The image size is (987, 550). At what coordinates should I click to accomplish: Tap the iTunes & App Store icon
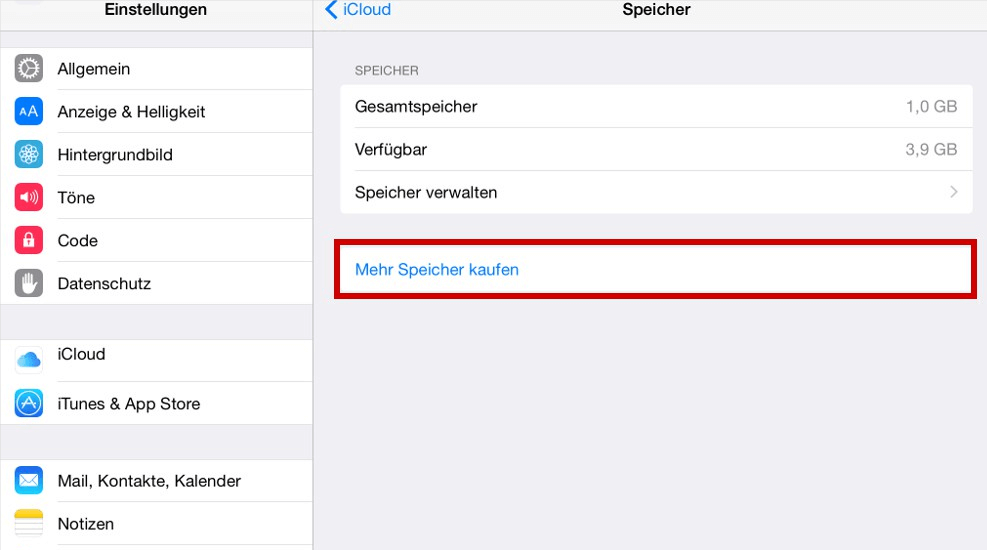[29, 404]
